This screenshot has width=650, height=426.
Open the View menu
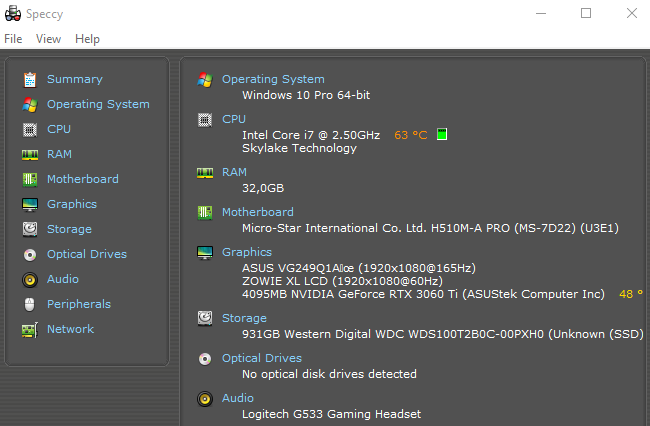click(48, 39)
